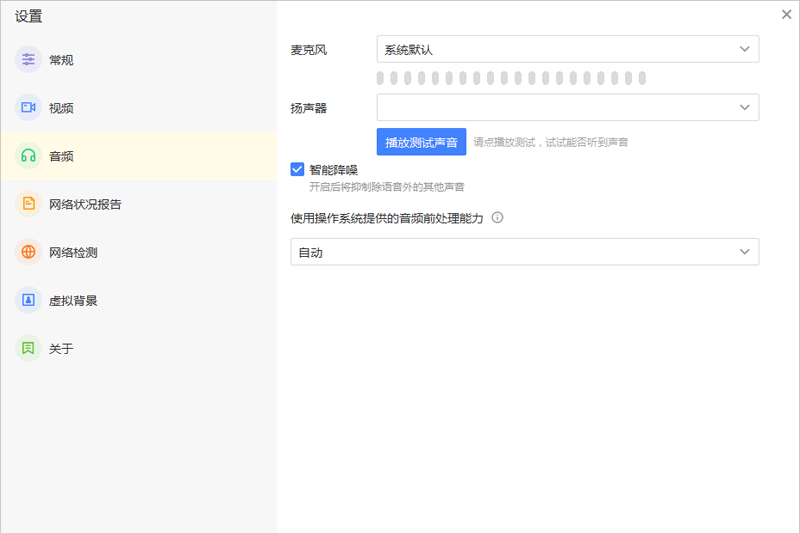Open the 麦克风 系统默认 dropdown
Image resolution: width=800 pixels, height=533 pixels.
pyautogui.click(x=567, y=49)
